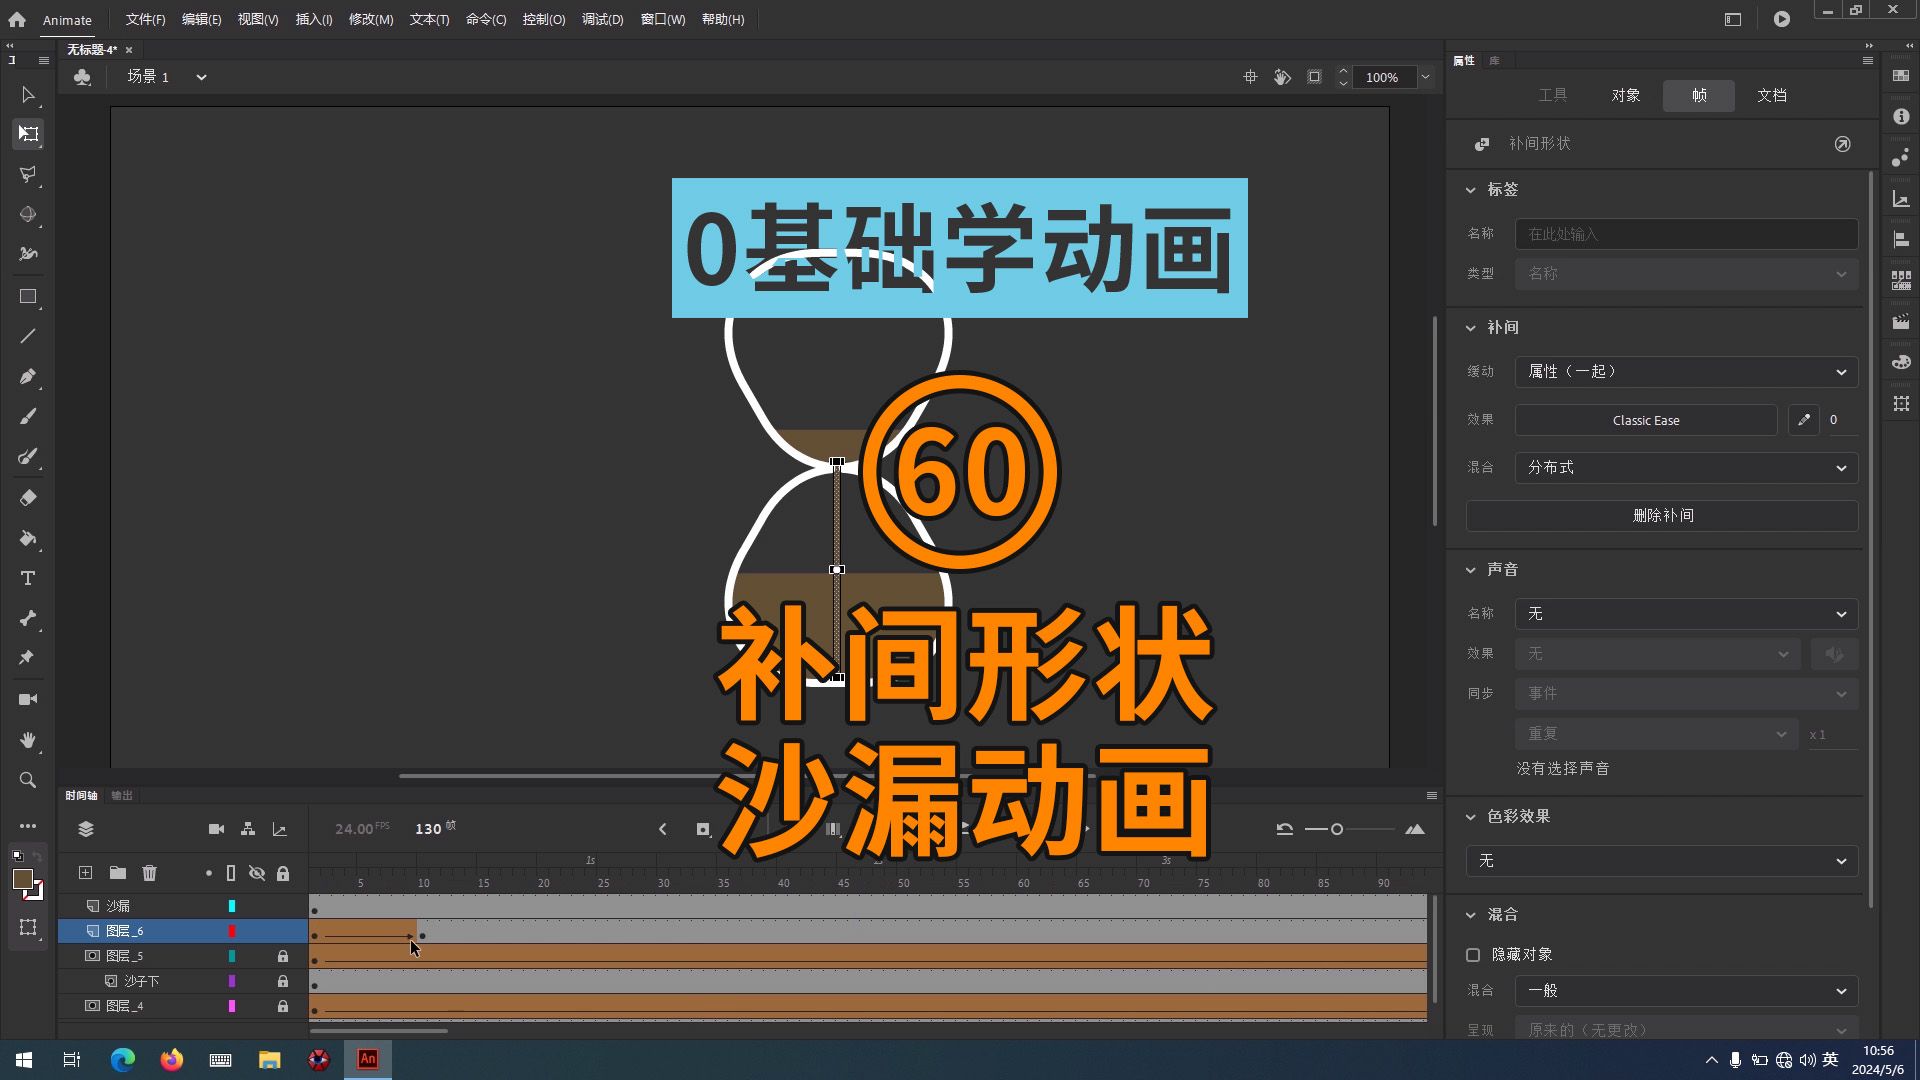This screenshot has height=1080, width=1920.
Task: Enable the camera in the timeline
Action: [x=216, y=829]
